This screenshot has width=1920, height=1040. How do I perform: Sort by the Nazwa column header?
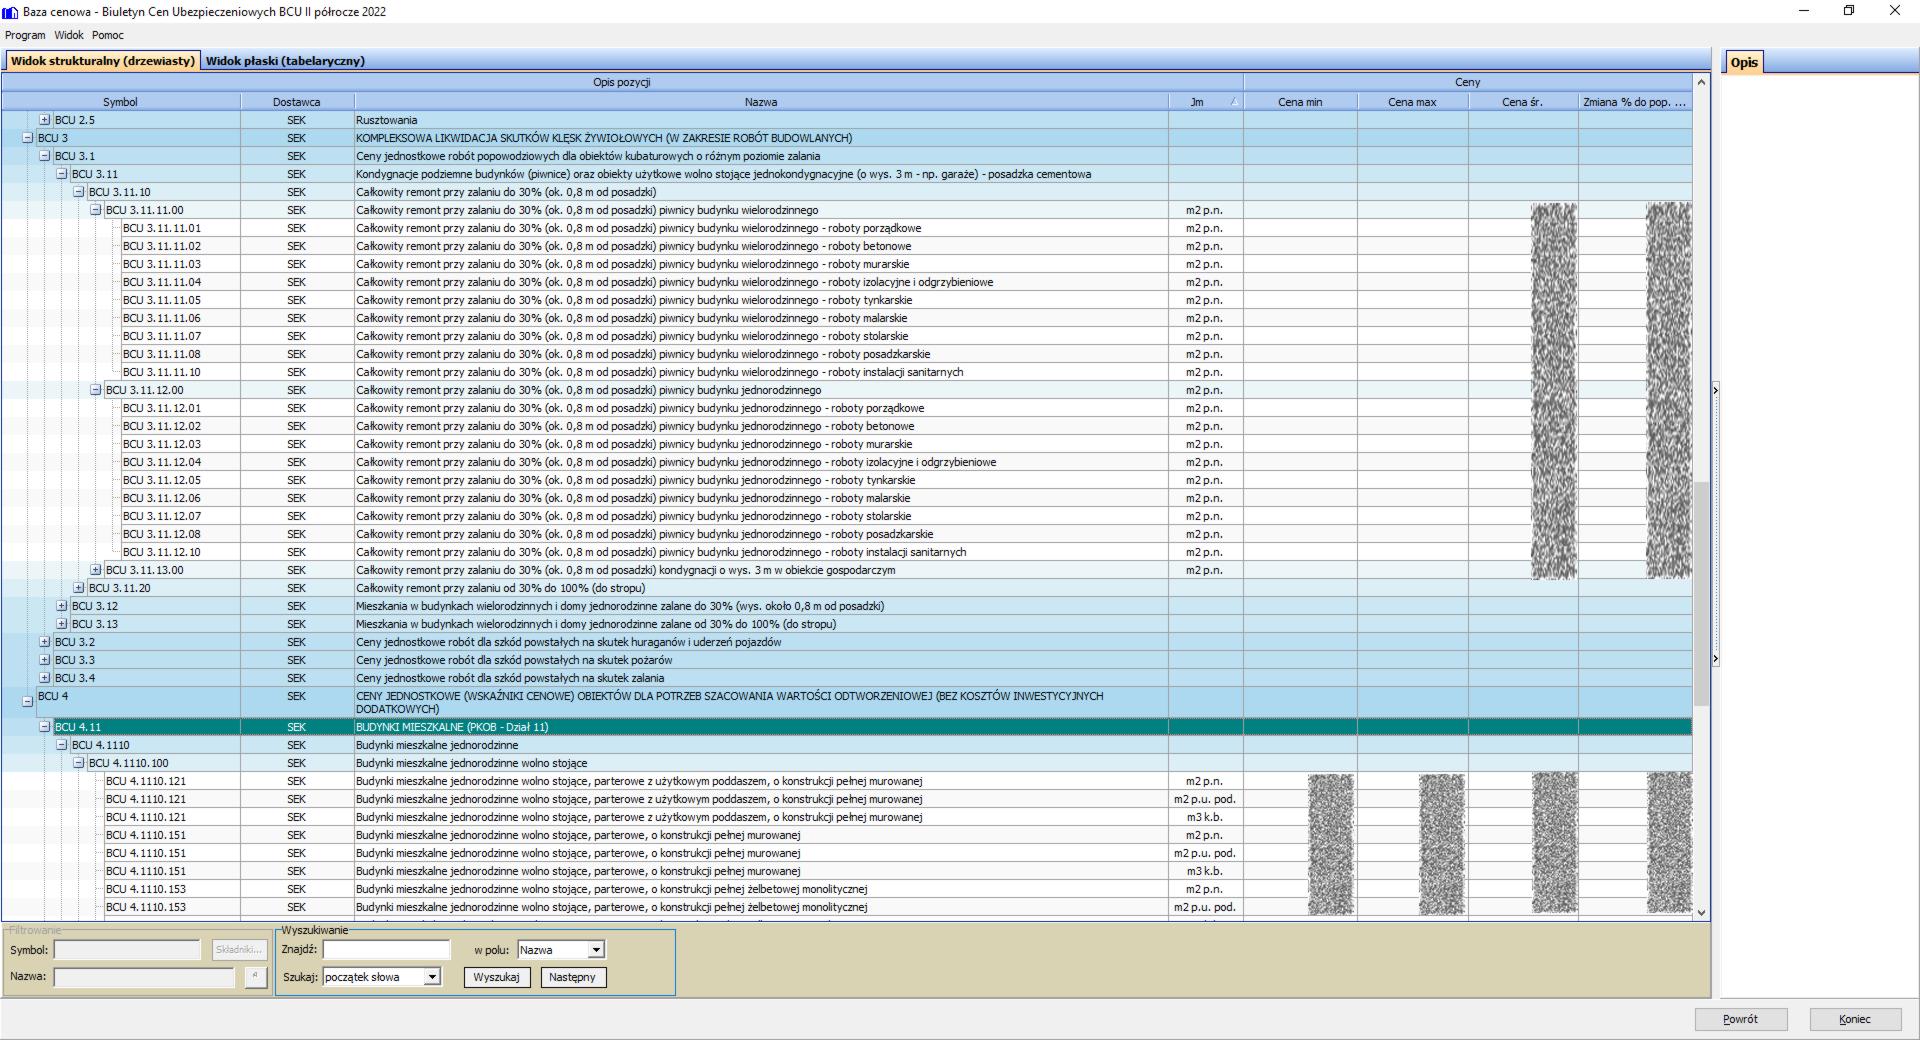[761, 102]
